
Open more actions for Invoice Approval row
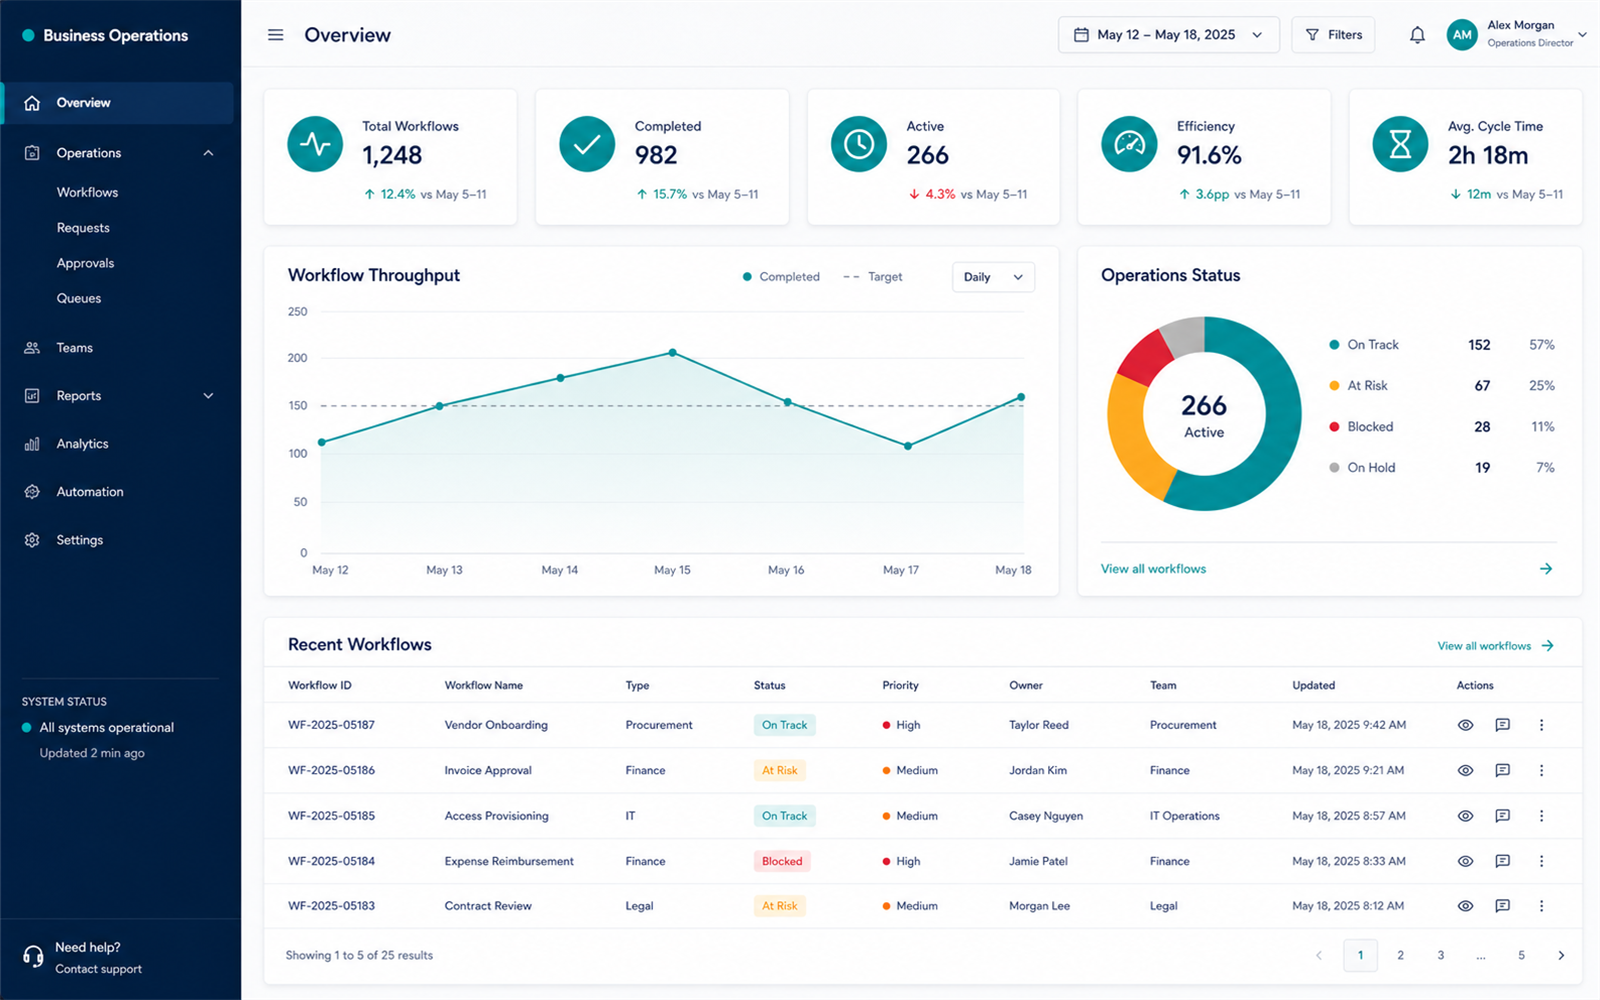(x=1541, y=770)
